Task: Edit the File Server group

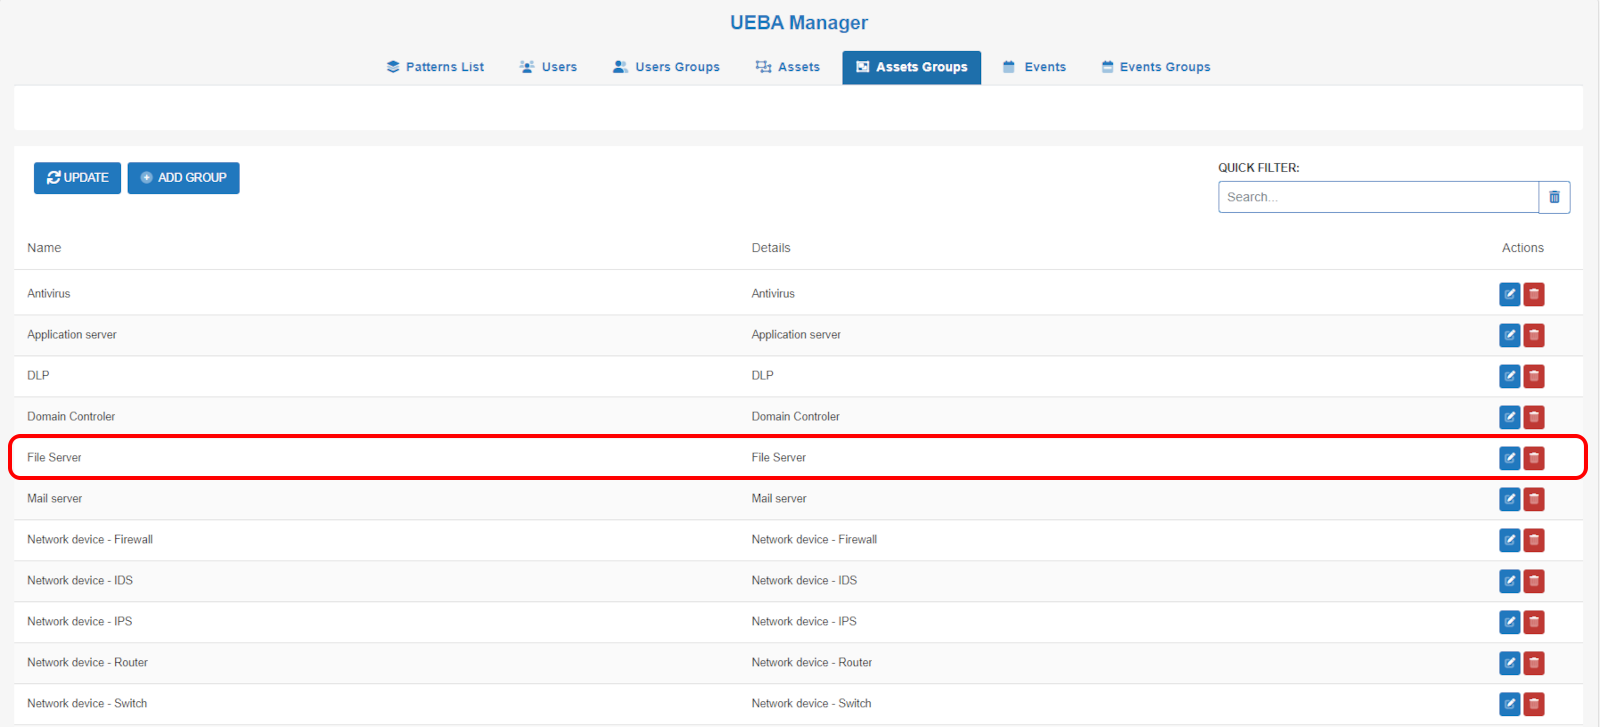Action: (1509, 458)
